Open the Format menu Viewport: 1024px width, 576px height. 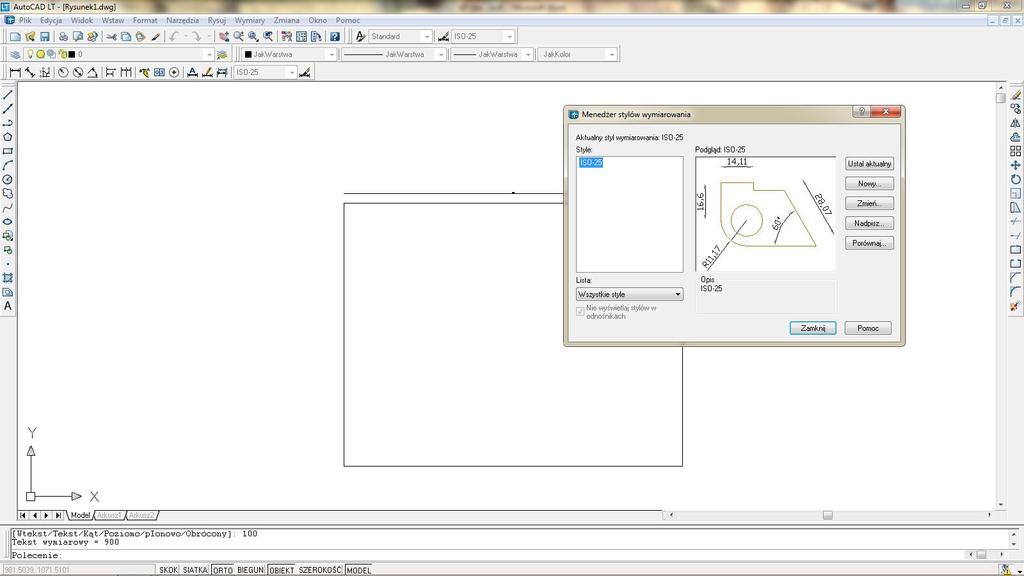[145, 20]
